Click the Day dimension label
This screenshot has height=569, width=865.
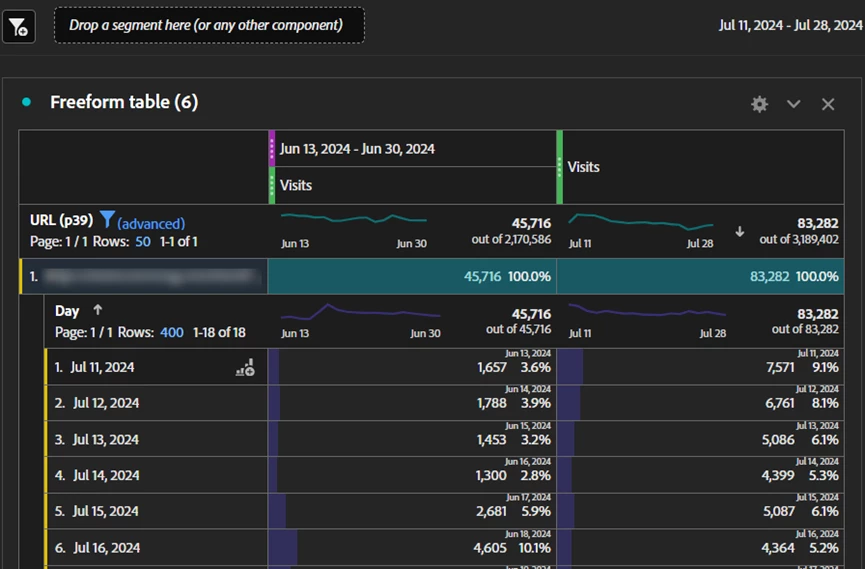click(67, 311)
